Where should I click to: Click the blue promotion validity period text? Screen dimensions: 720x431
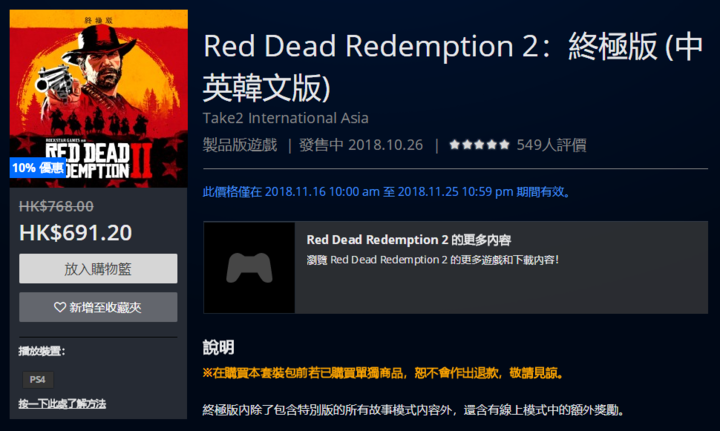tap(387, 191)
